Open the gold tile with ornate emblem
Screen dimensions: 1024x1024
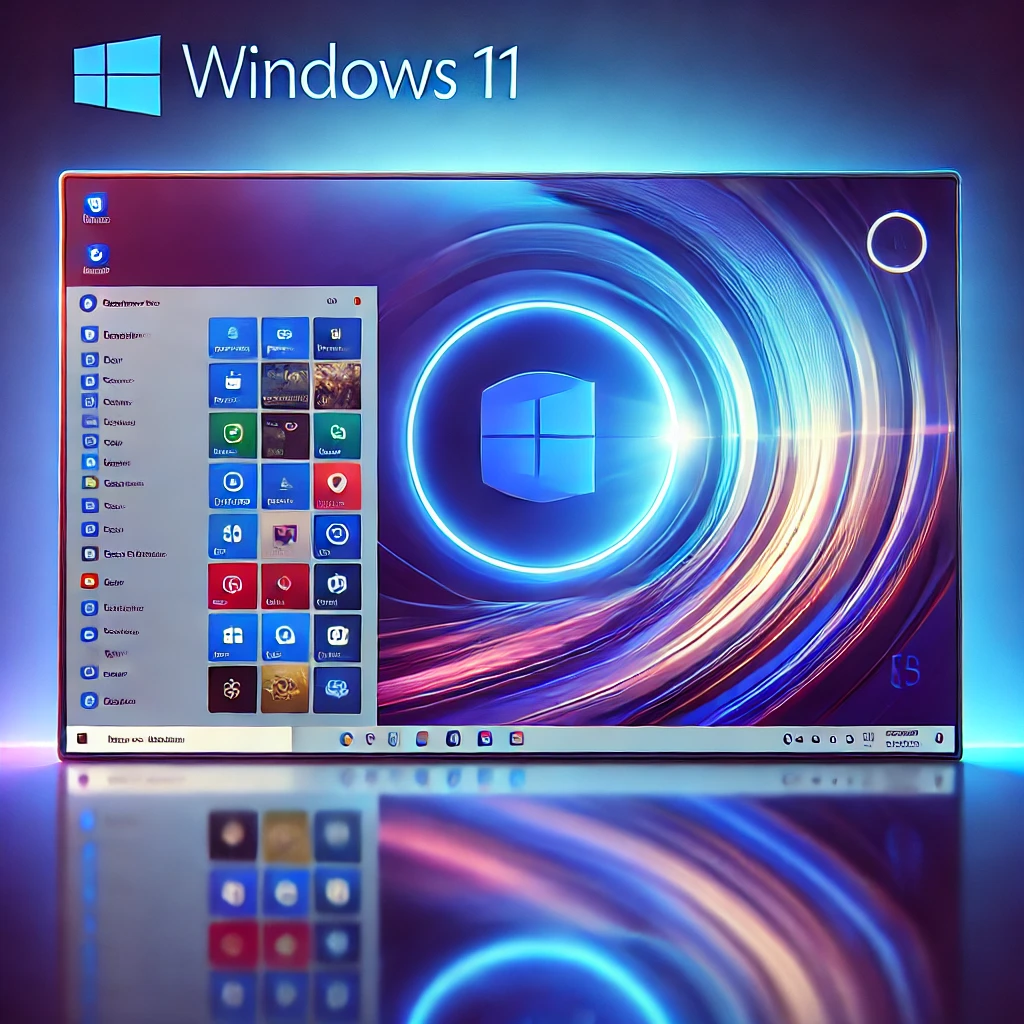[285, 689]
